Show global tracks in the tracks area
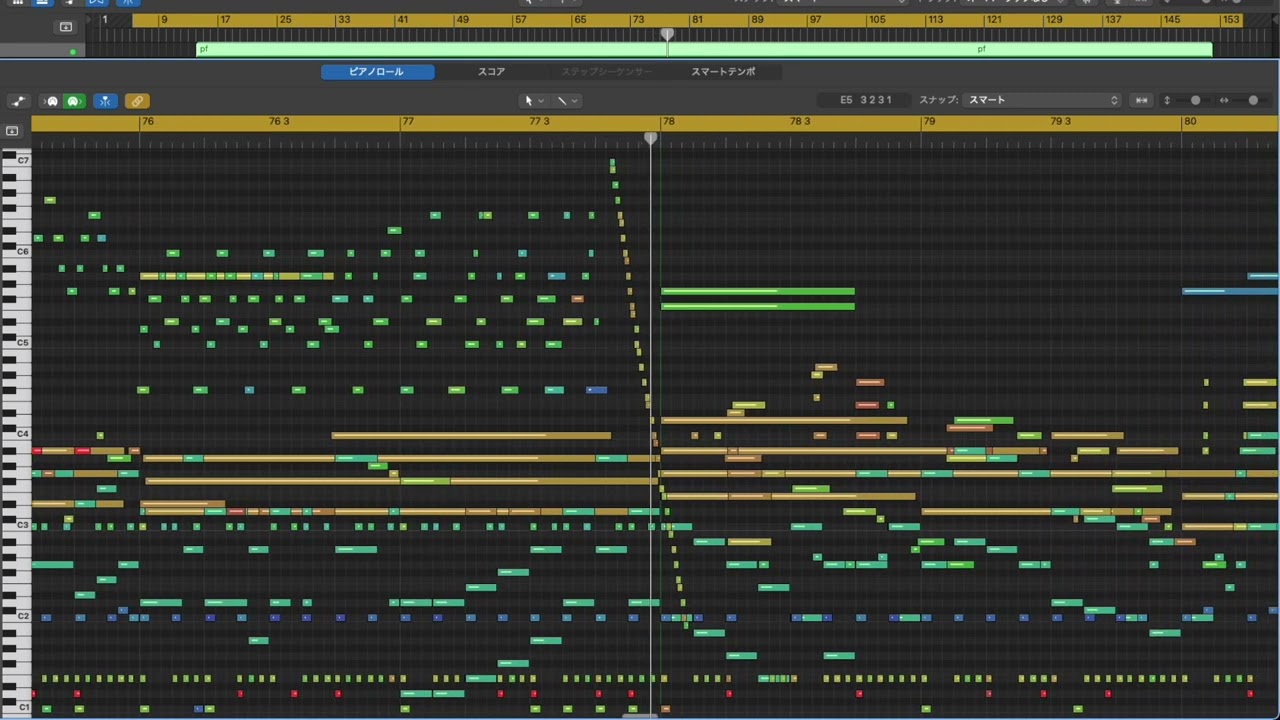This screenshot has height=720, width=1280. pyautogui.click(x=66, y=27)
